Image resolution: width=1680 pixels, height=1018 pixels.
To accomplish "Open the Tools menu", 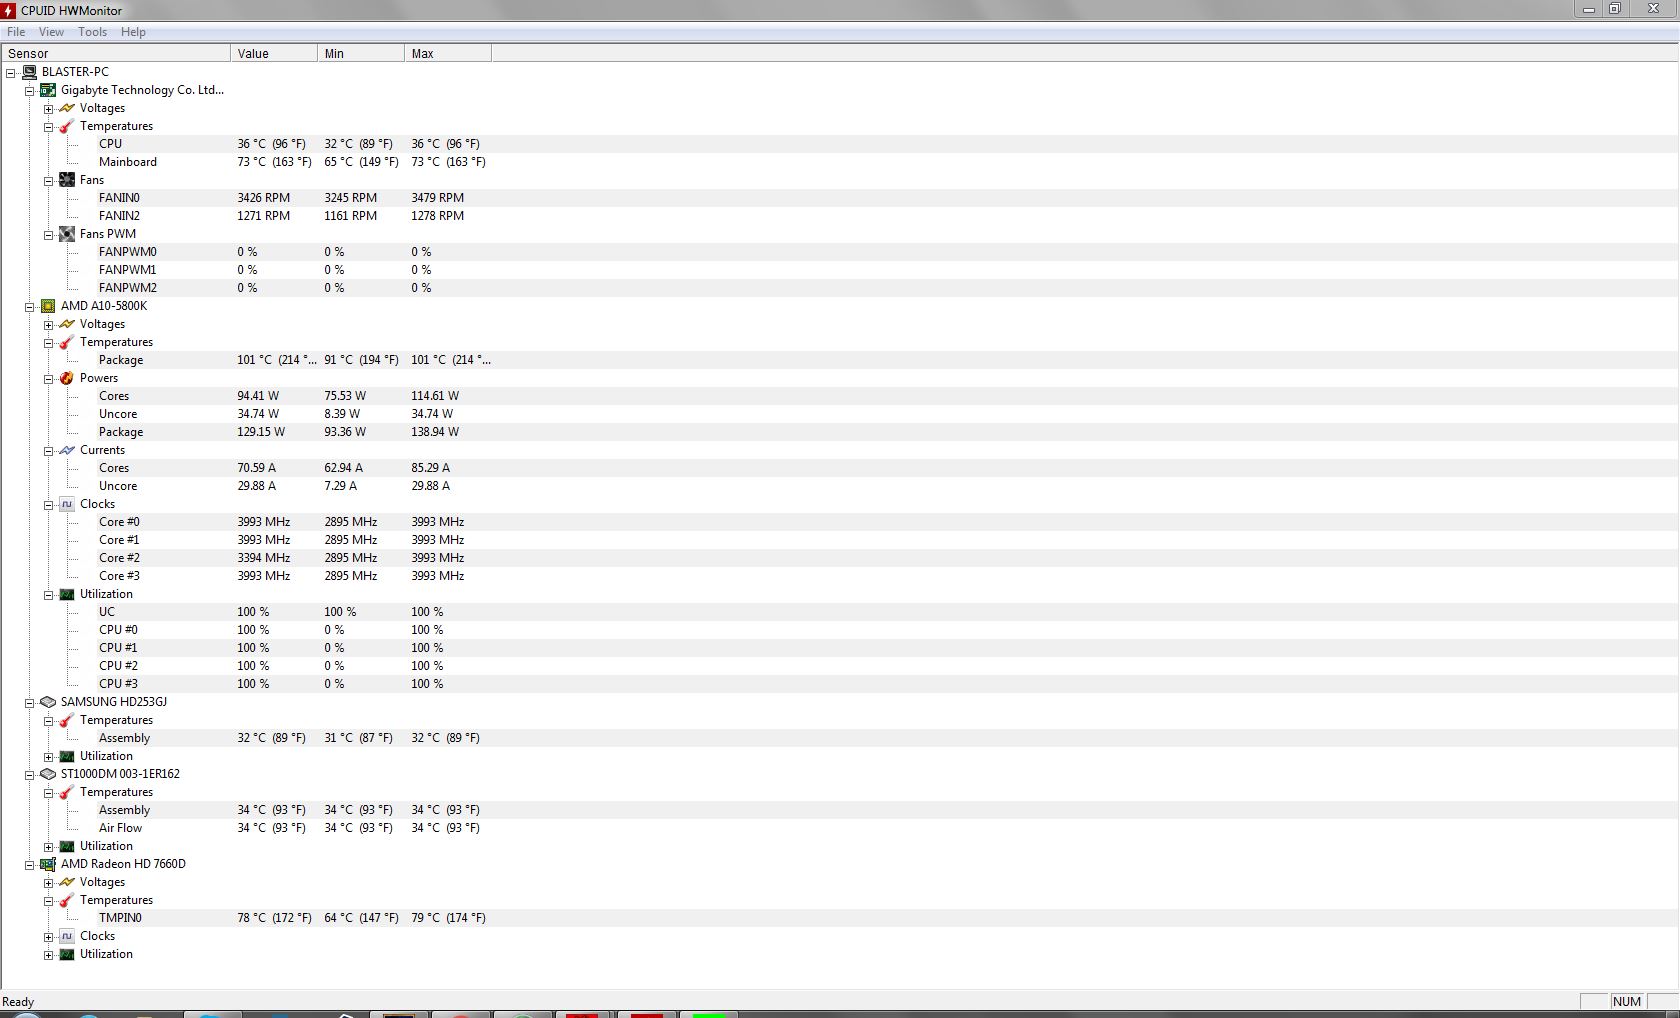I will pyautogui.click(x=93, y=32).
